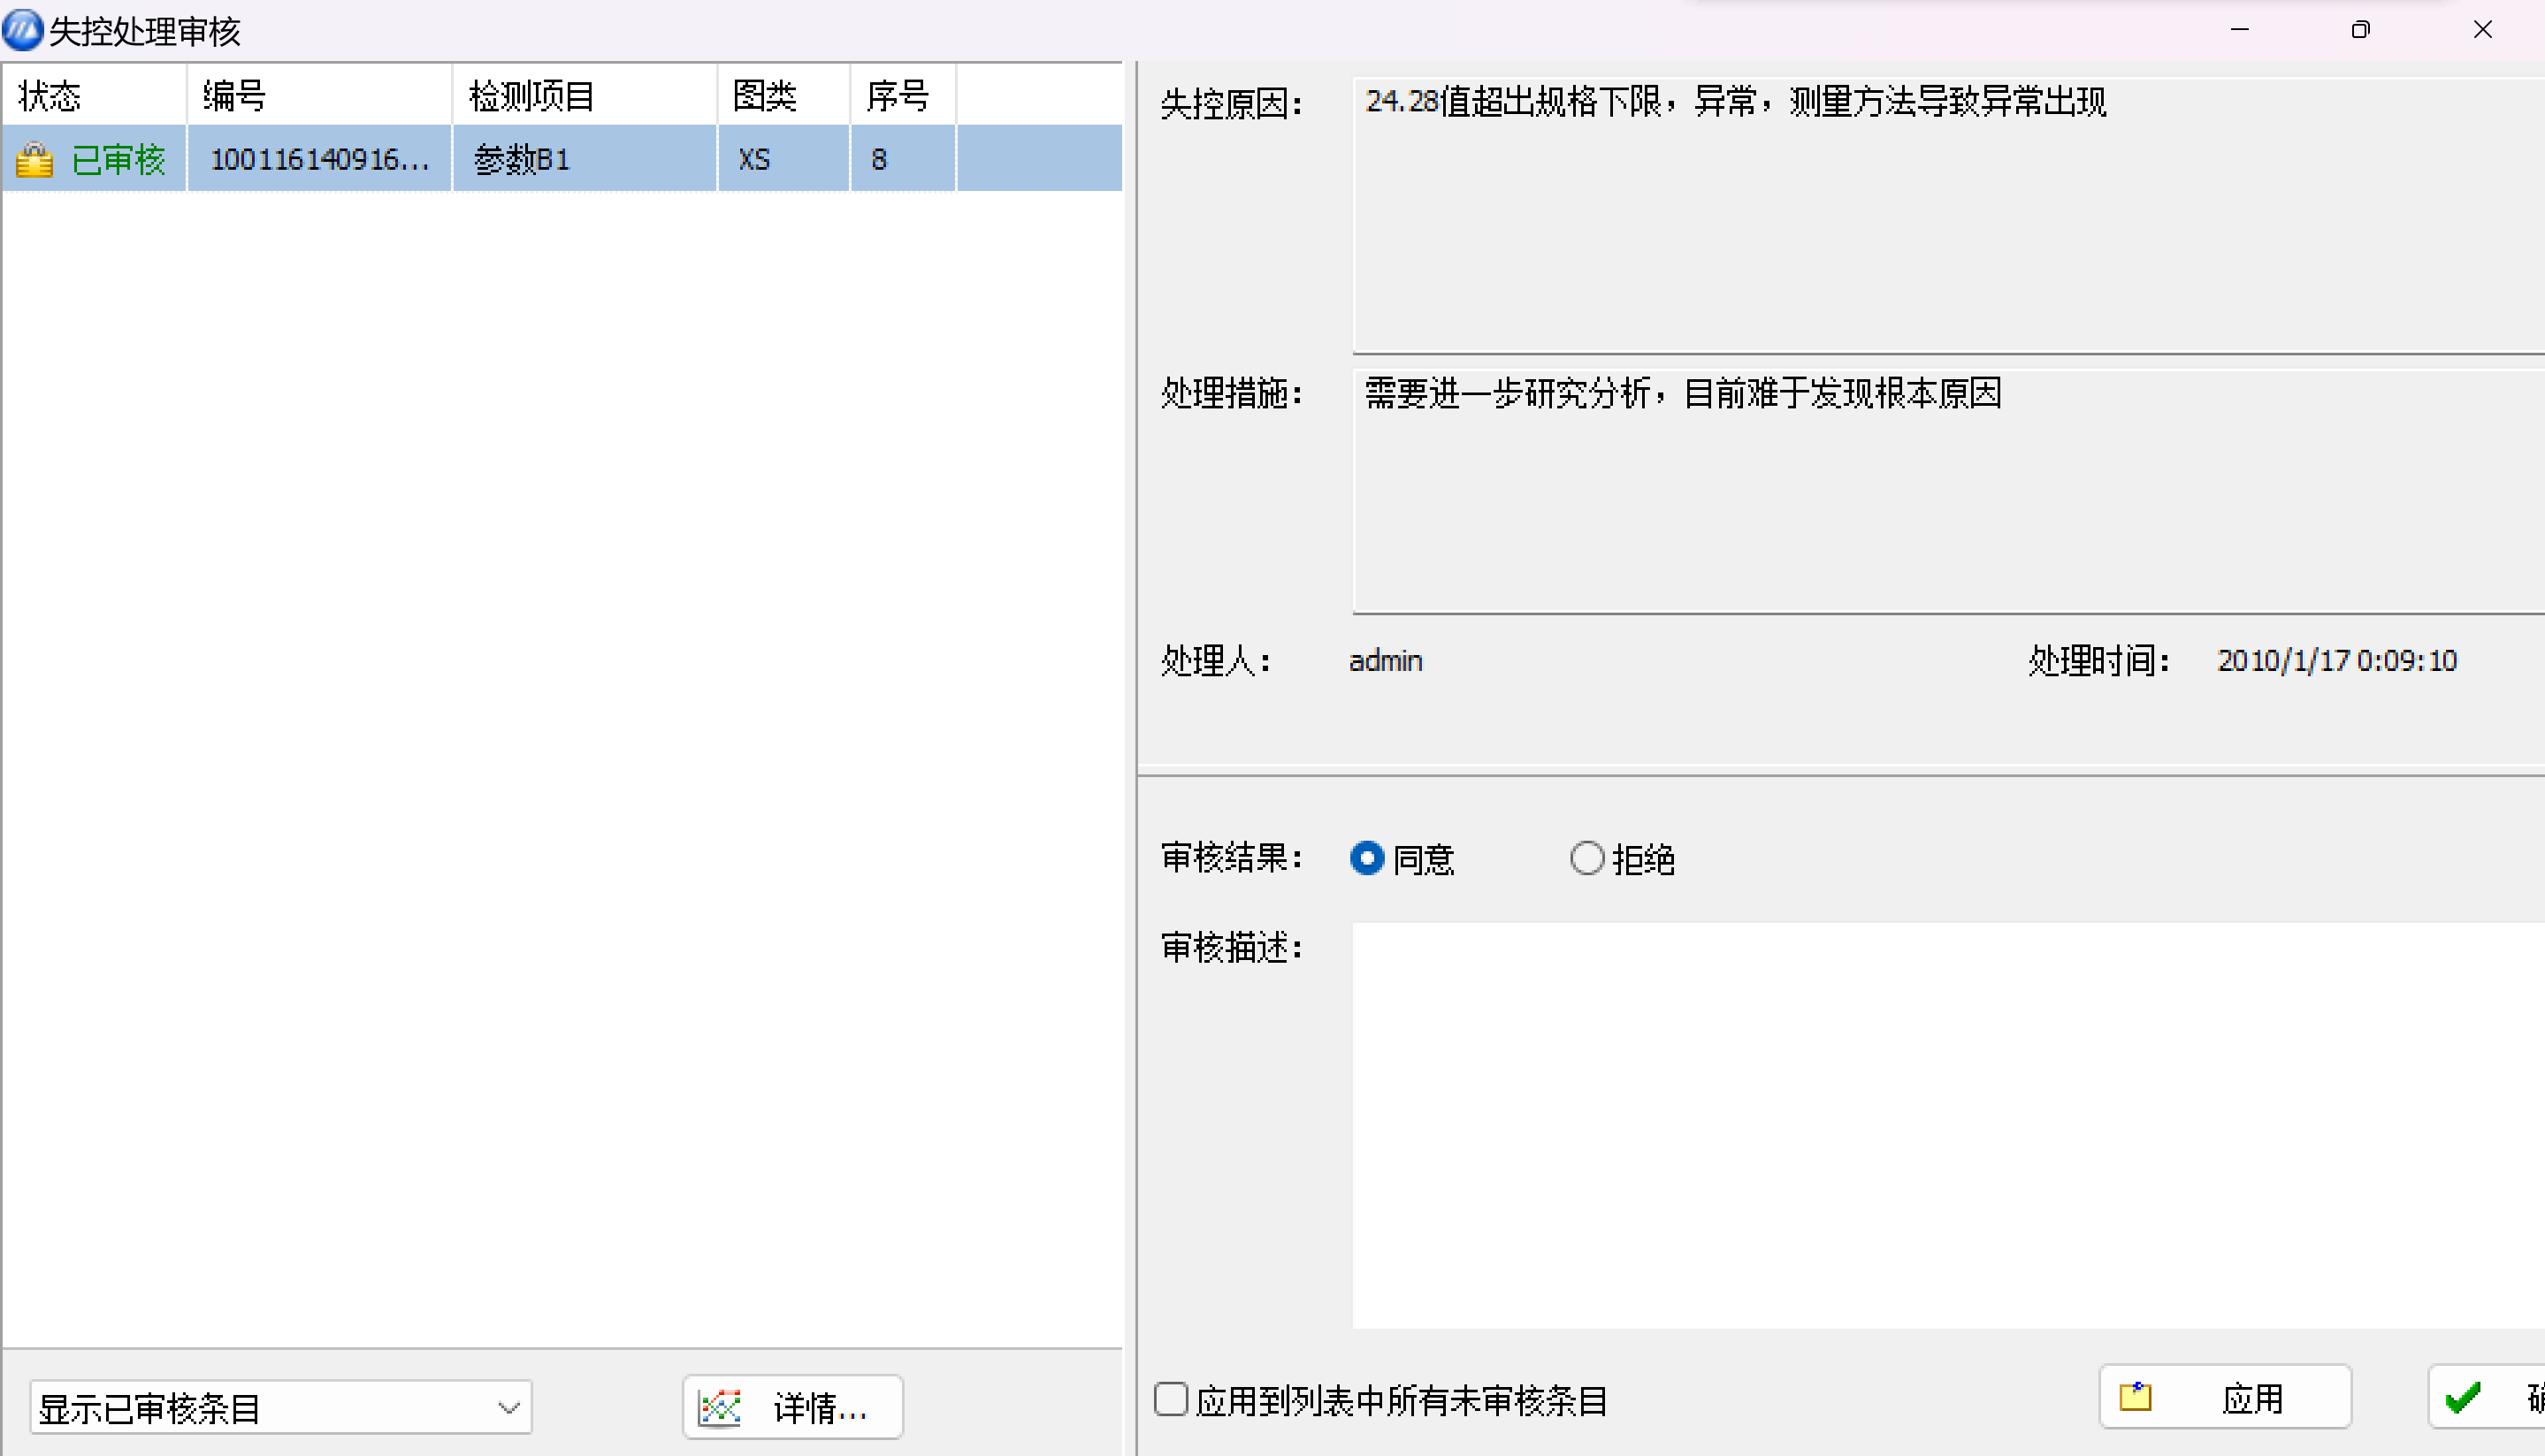The width and height of the screenshot is (2545, 1456).
Task: Click the green checkmark confirm icon
Action: [x=2463, y=1397]
